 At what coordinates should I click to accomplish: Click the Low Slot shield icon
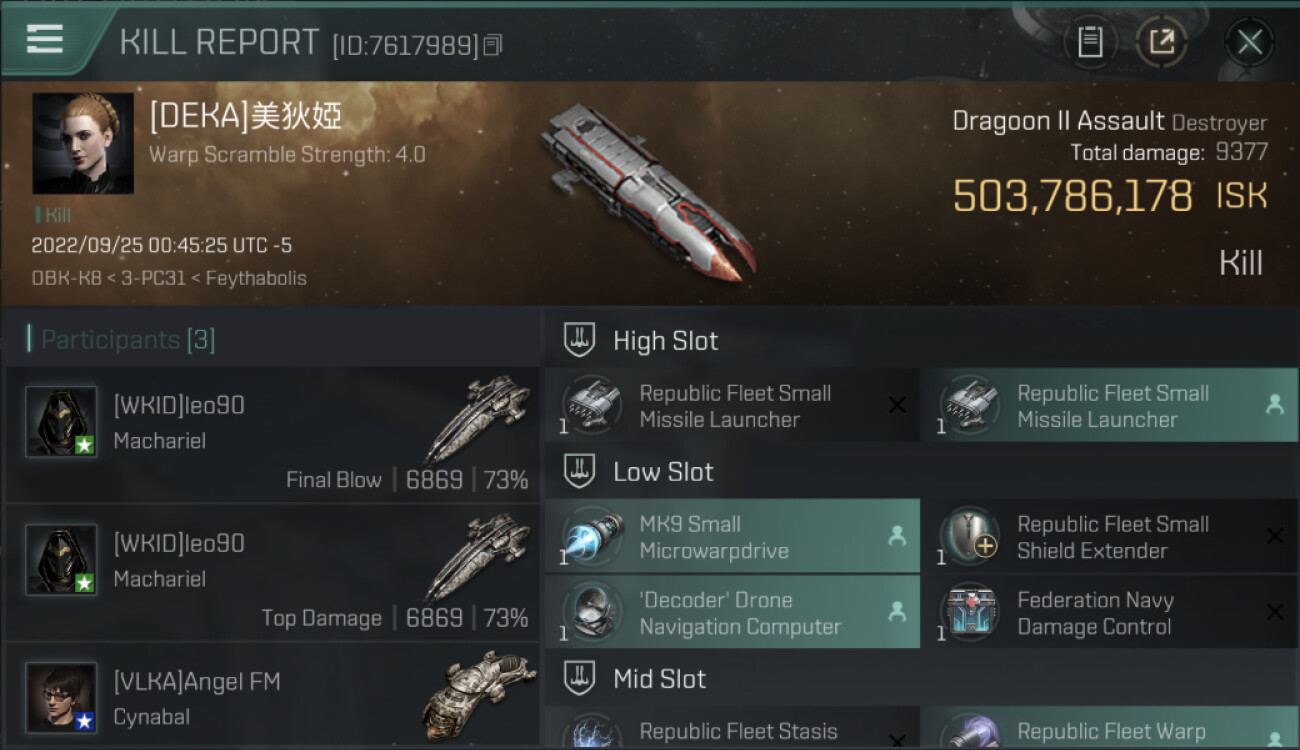click(579, 471)
